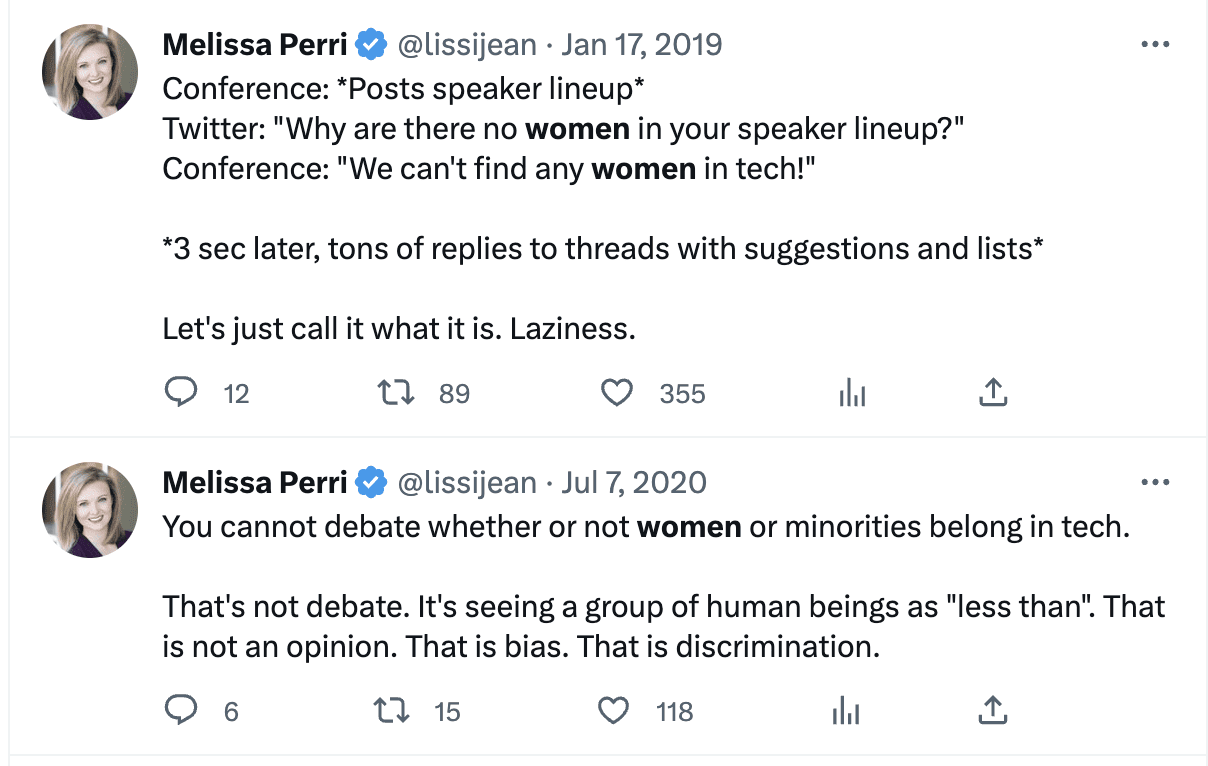Like the tweet with 355 likes
This screenshot has height=766, width=1208.
point(617,393)
